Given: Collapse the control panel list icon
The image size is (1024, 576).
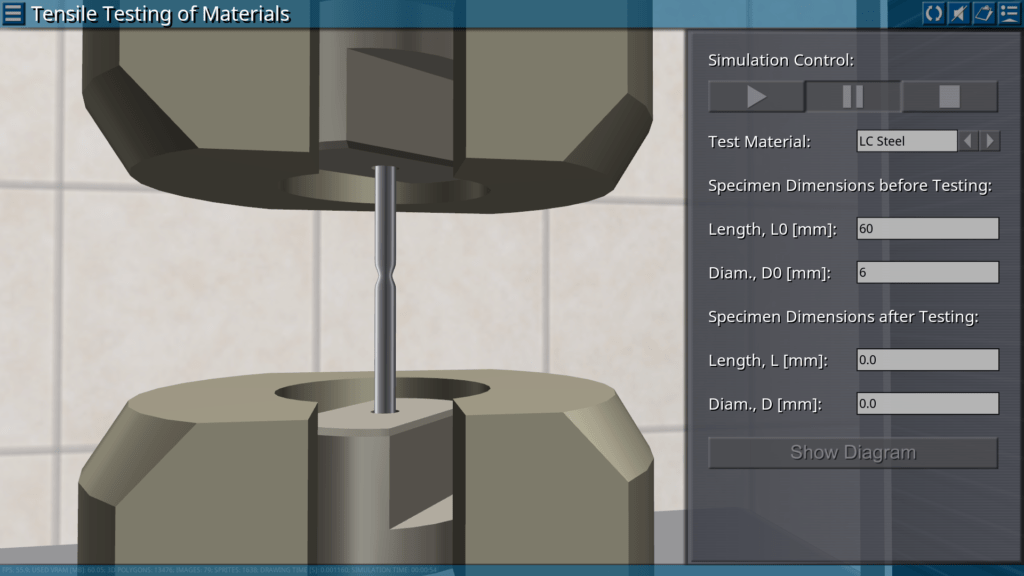Looking at the screenshot, I should 1008,13.
